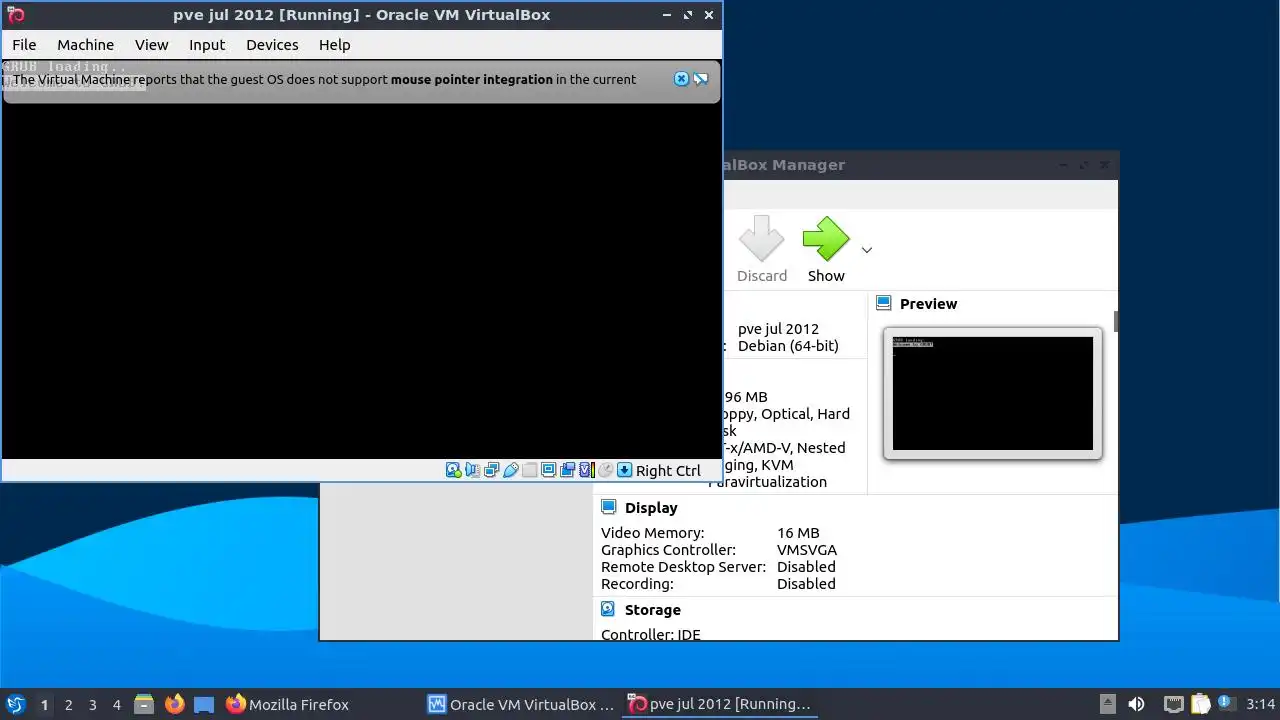The width and height of the screenshot is (1280, 720).
Task: Click the VM preview thumbnail
Action: [x=993, y=393]
